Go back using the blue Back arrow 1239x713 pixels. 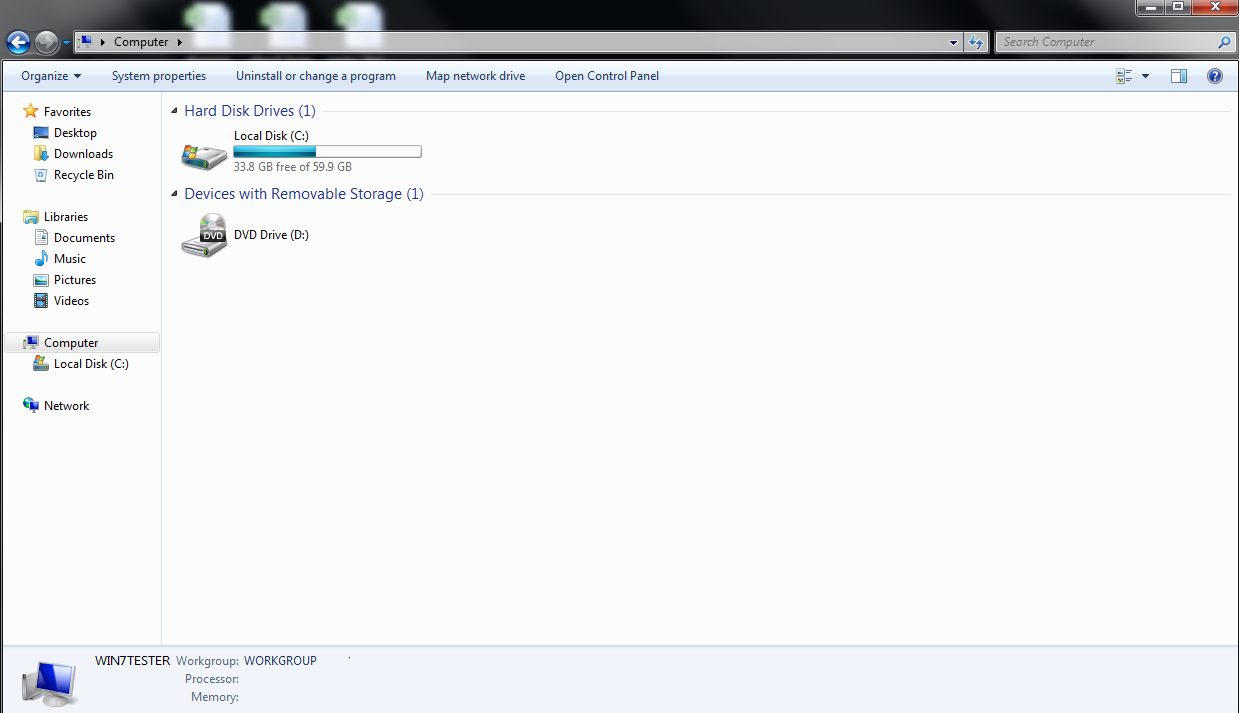click(18, 42)
